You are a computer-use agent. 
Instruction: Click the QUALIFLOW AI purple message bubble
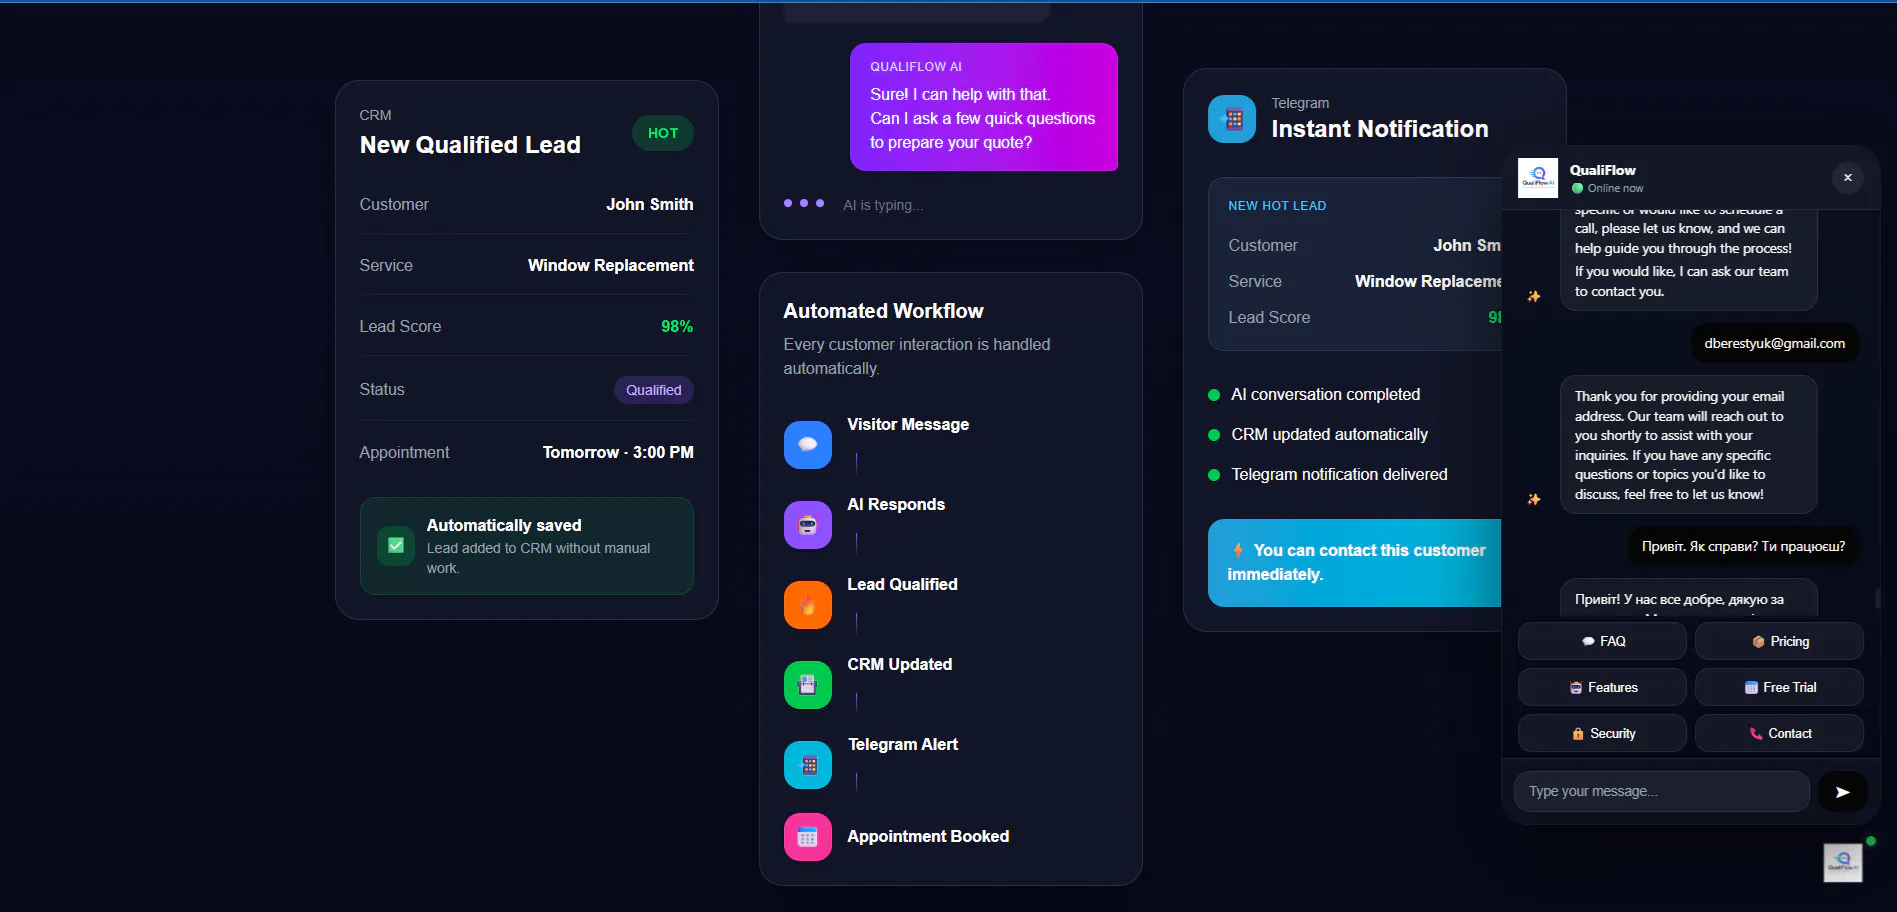click(984, 107)
